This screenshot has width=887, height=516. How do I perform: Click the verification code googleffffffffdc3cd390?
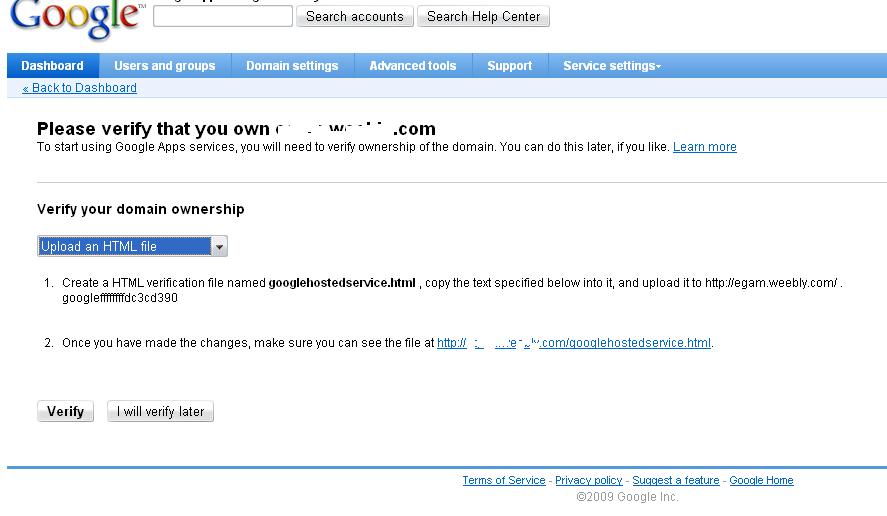pos(120,298)
